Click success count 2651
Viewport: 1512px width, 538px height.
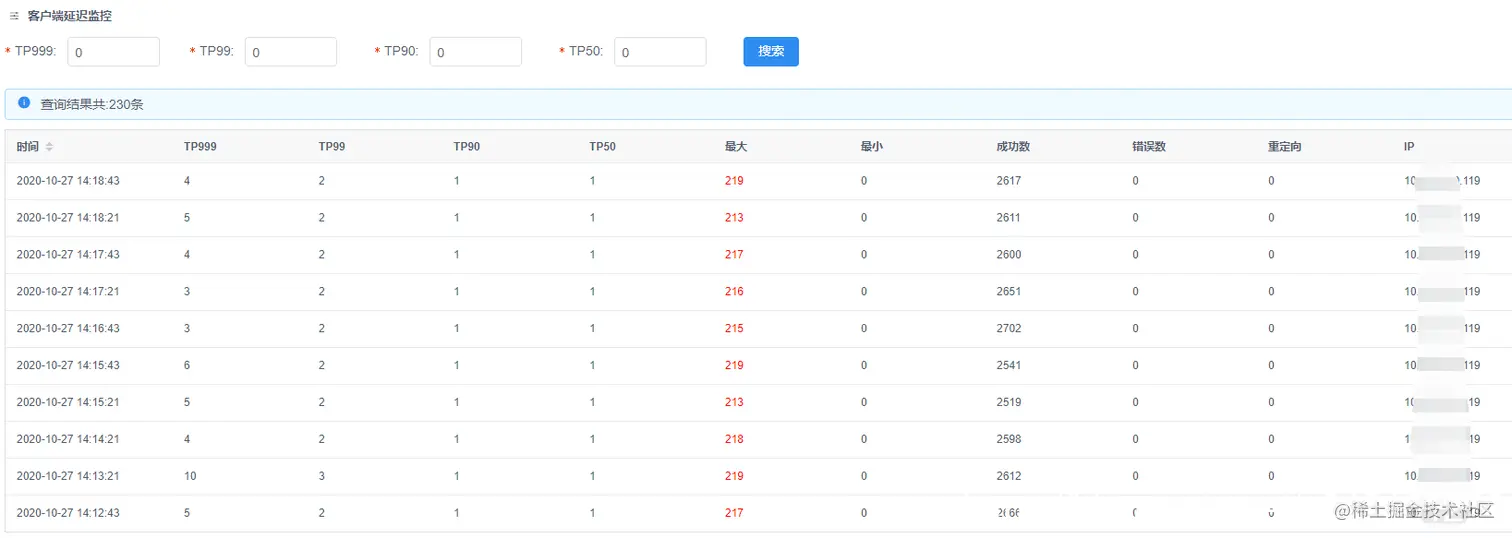1009,292
